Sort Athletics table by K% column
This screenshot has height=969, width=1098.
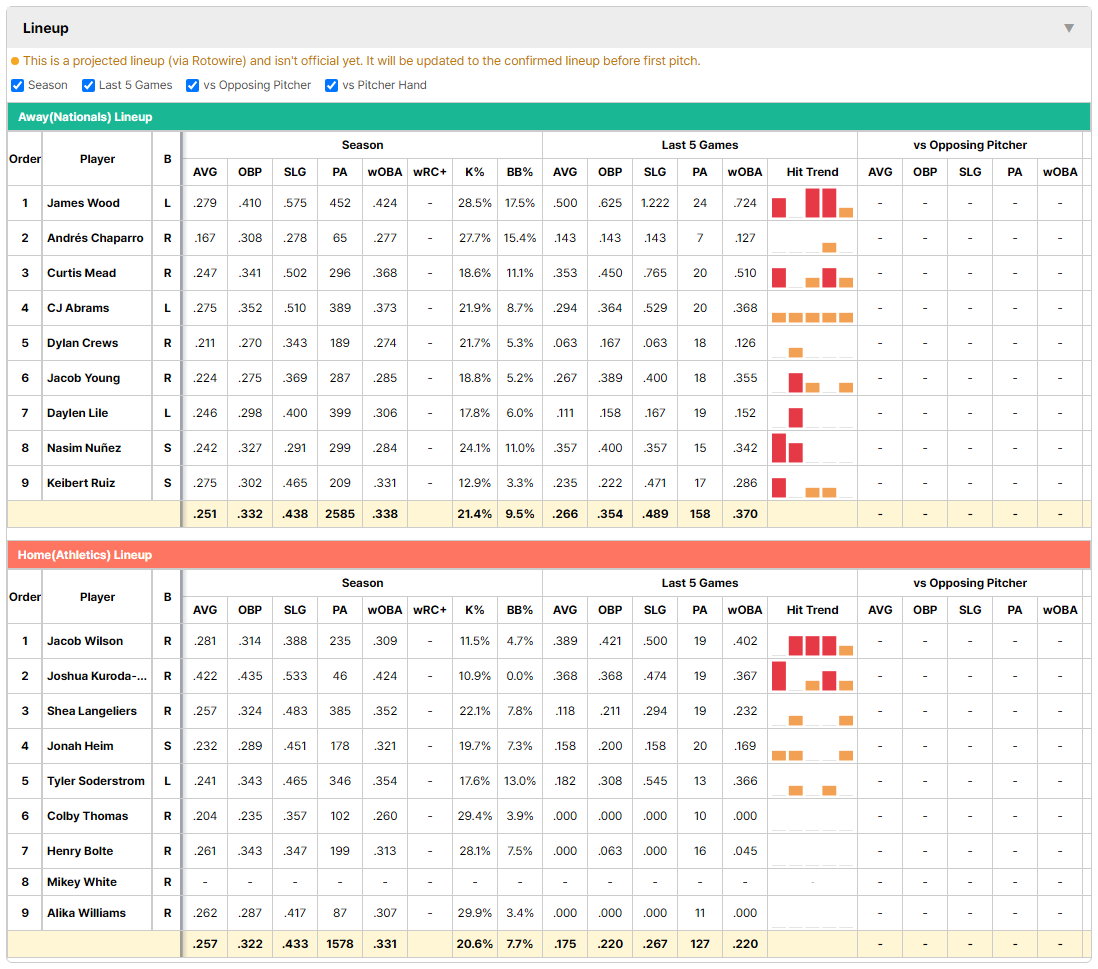(x=475, y=611)
